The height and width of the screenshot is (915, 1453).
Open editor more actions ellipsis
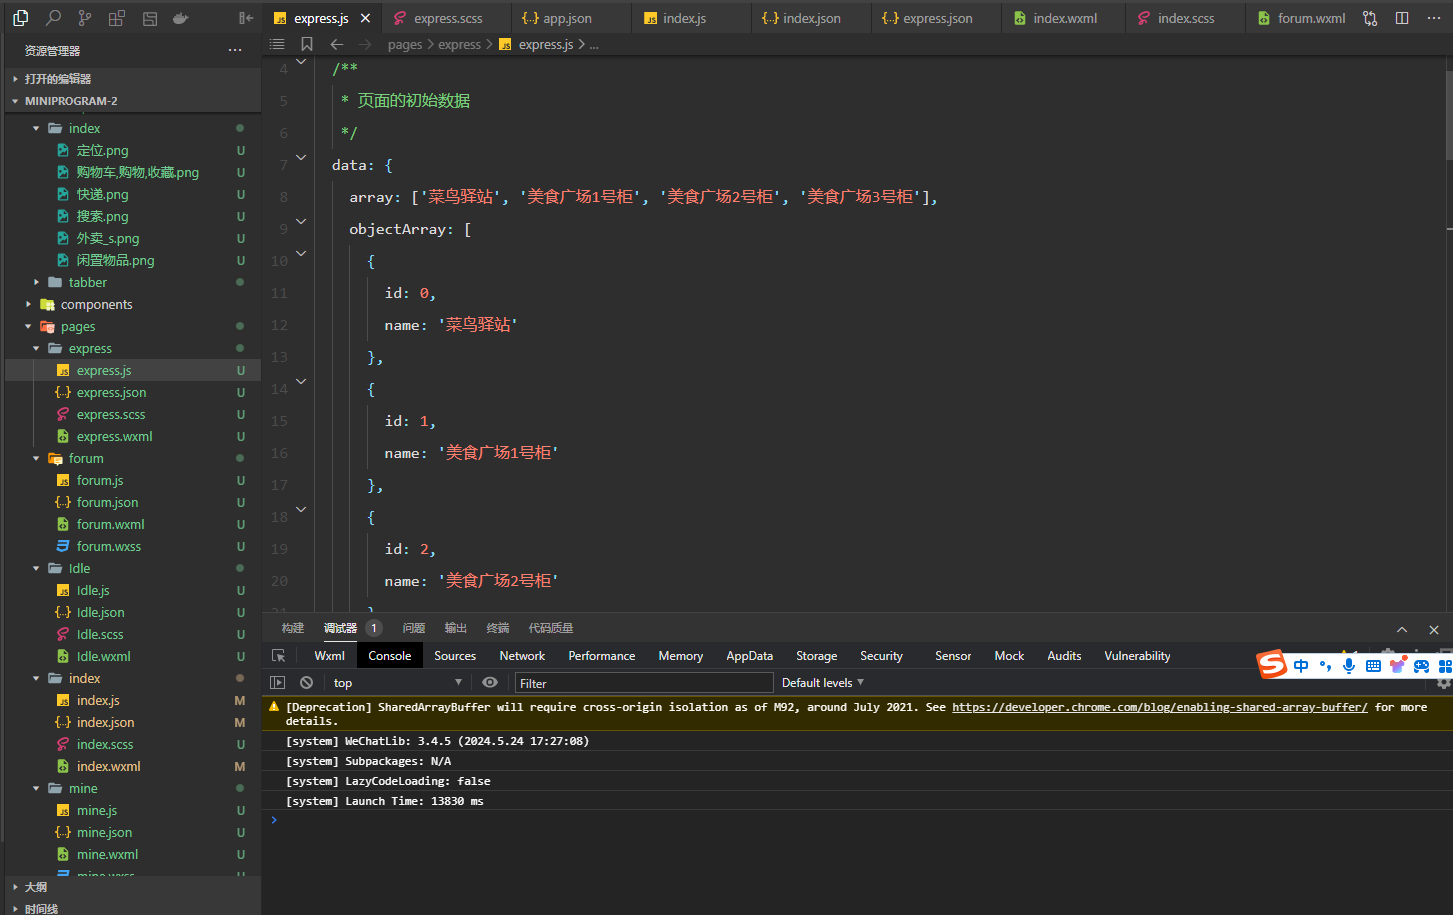[x=1433, y=18]
